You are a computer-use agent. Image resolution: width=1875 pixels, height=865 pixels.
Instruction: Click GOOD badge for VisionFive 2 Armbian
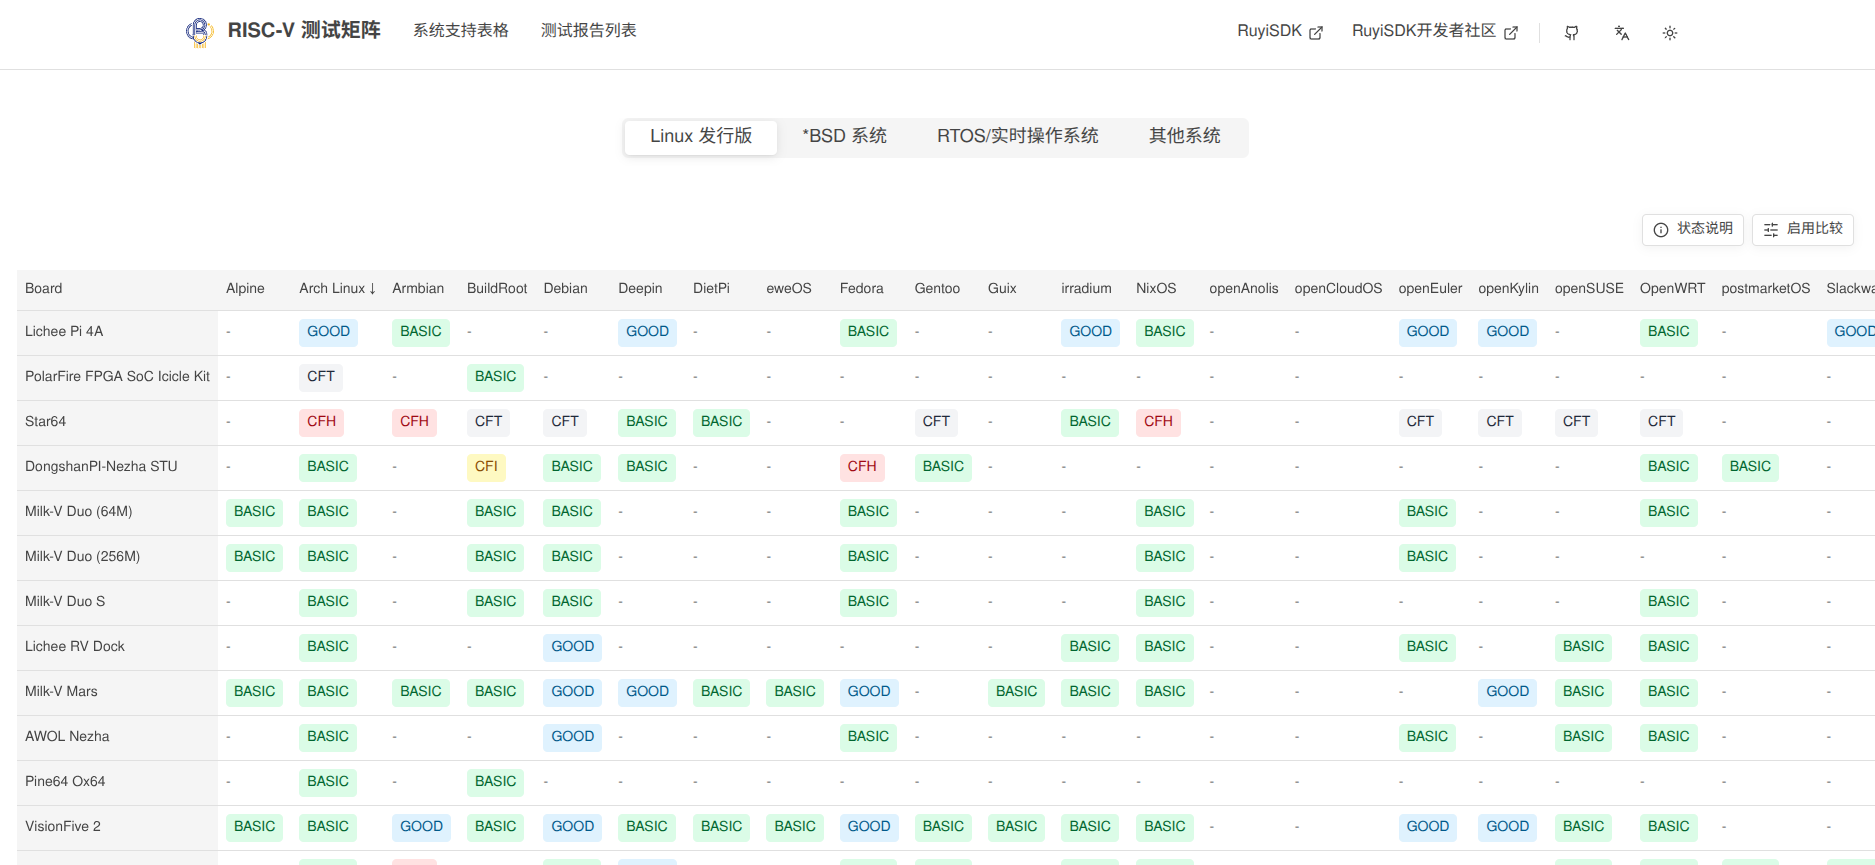422,827
